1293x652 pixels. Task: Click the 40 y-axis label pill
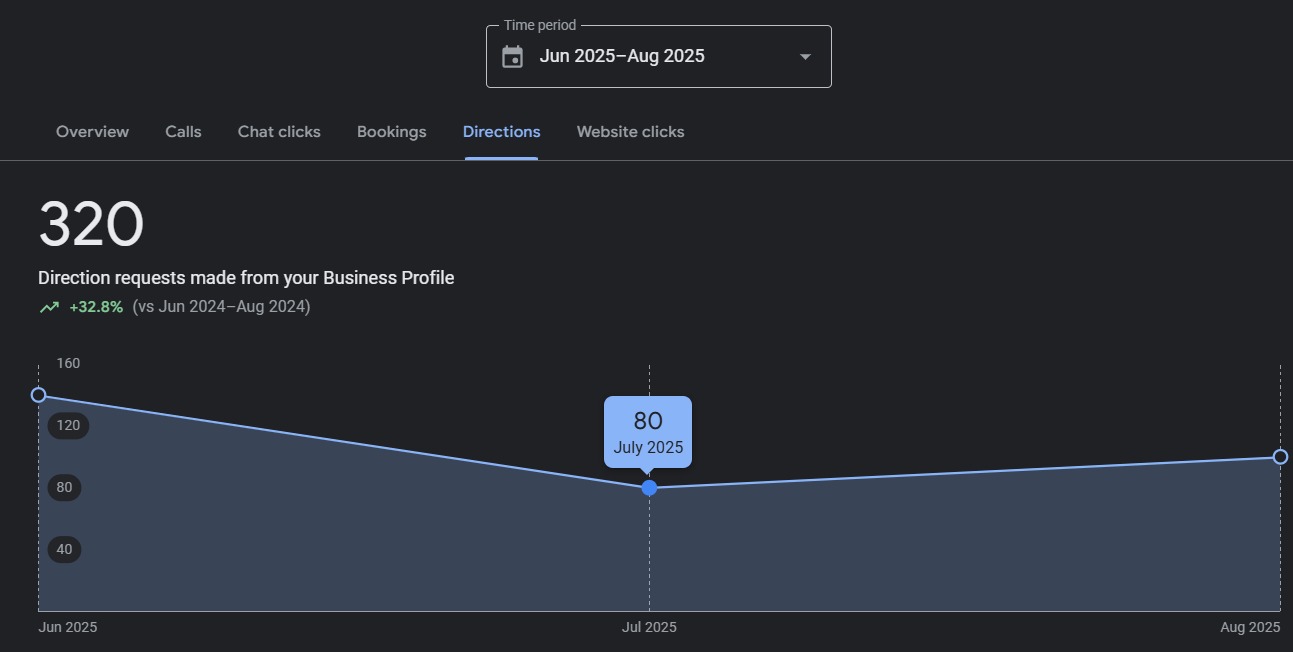click(64, 550)
